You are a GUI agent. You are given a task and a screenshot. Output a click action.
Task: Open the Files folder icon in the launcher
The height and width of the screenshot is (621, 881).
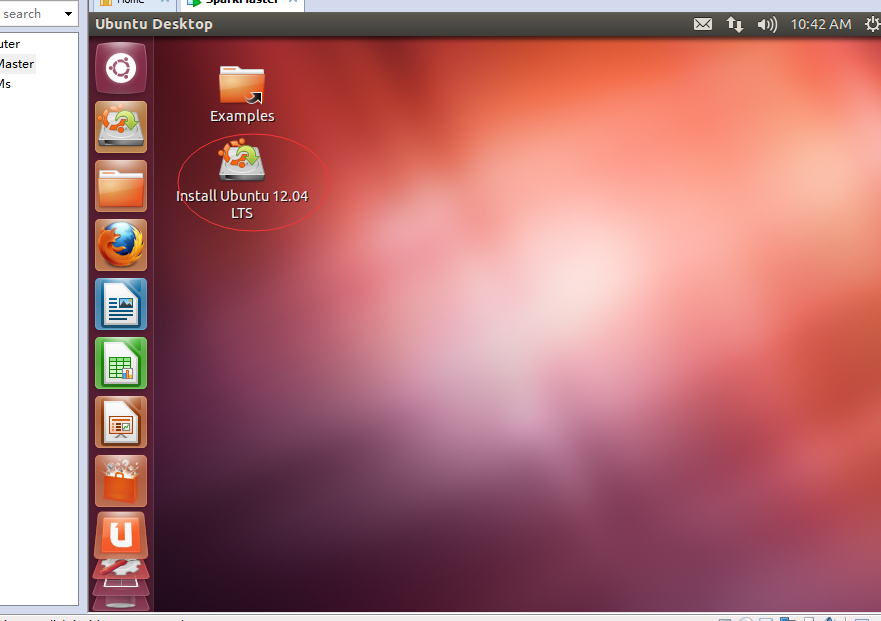[121, 186]
